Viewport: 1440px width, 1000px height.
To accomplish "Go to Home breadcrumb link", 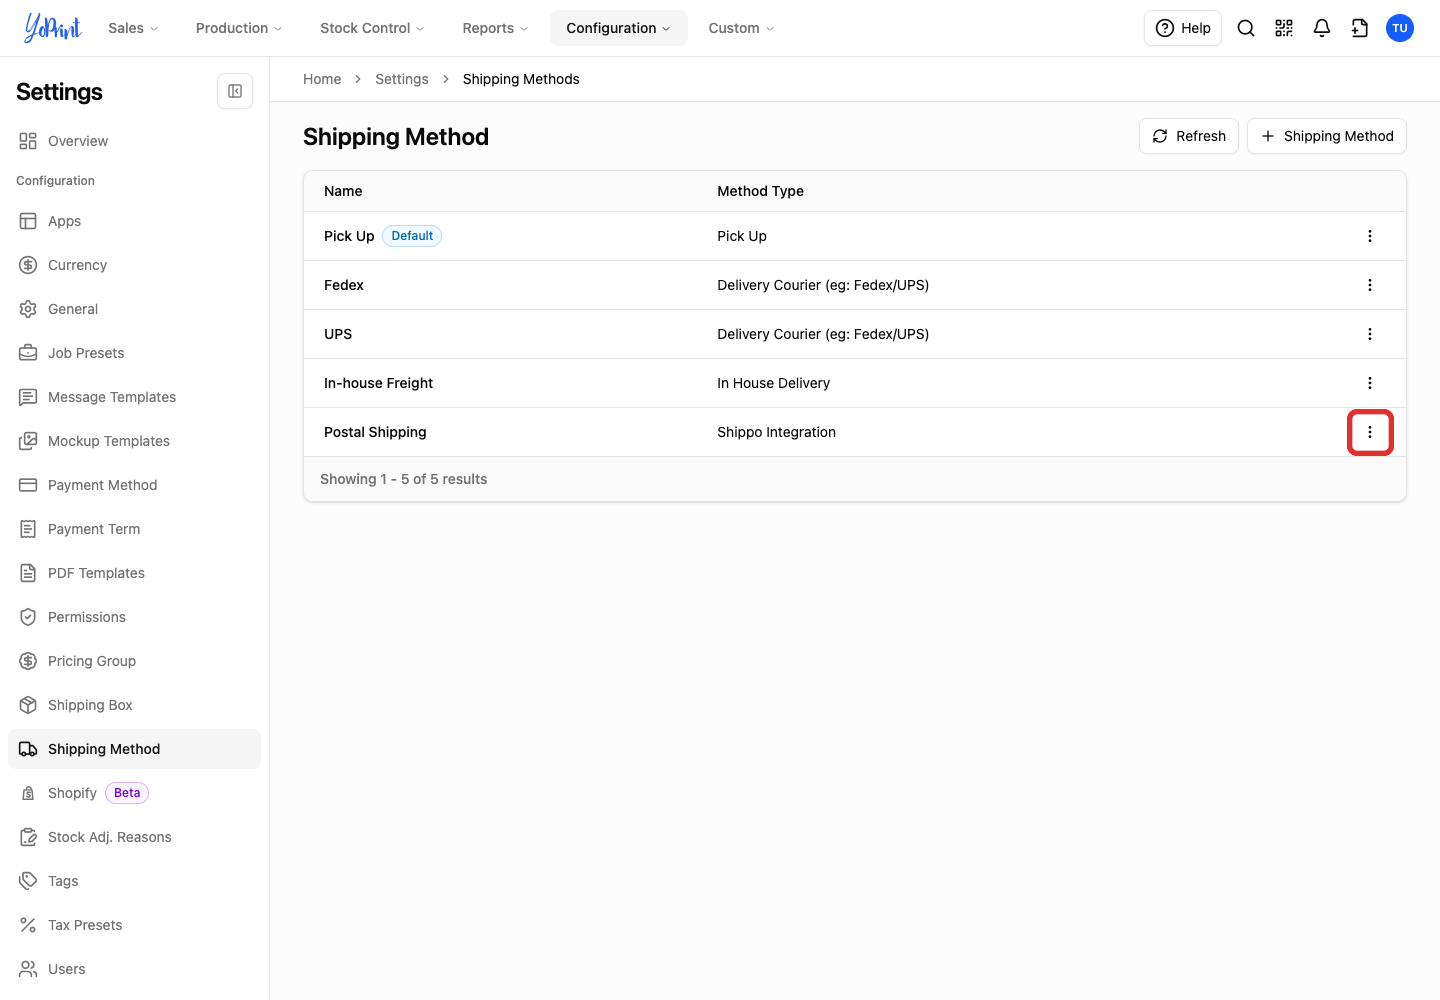I will [322, 79].
